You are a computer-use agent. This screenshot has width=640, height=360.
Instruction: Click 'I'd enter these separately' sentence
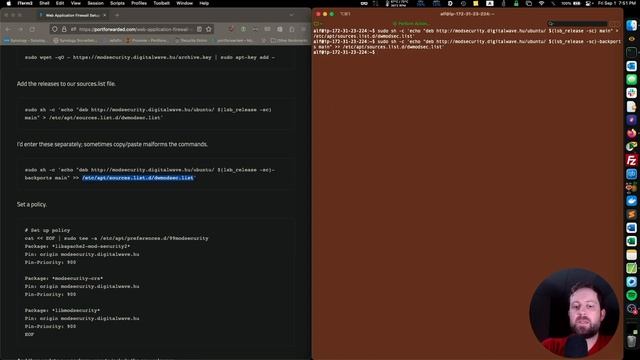click(112, 144)
